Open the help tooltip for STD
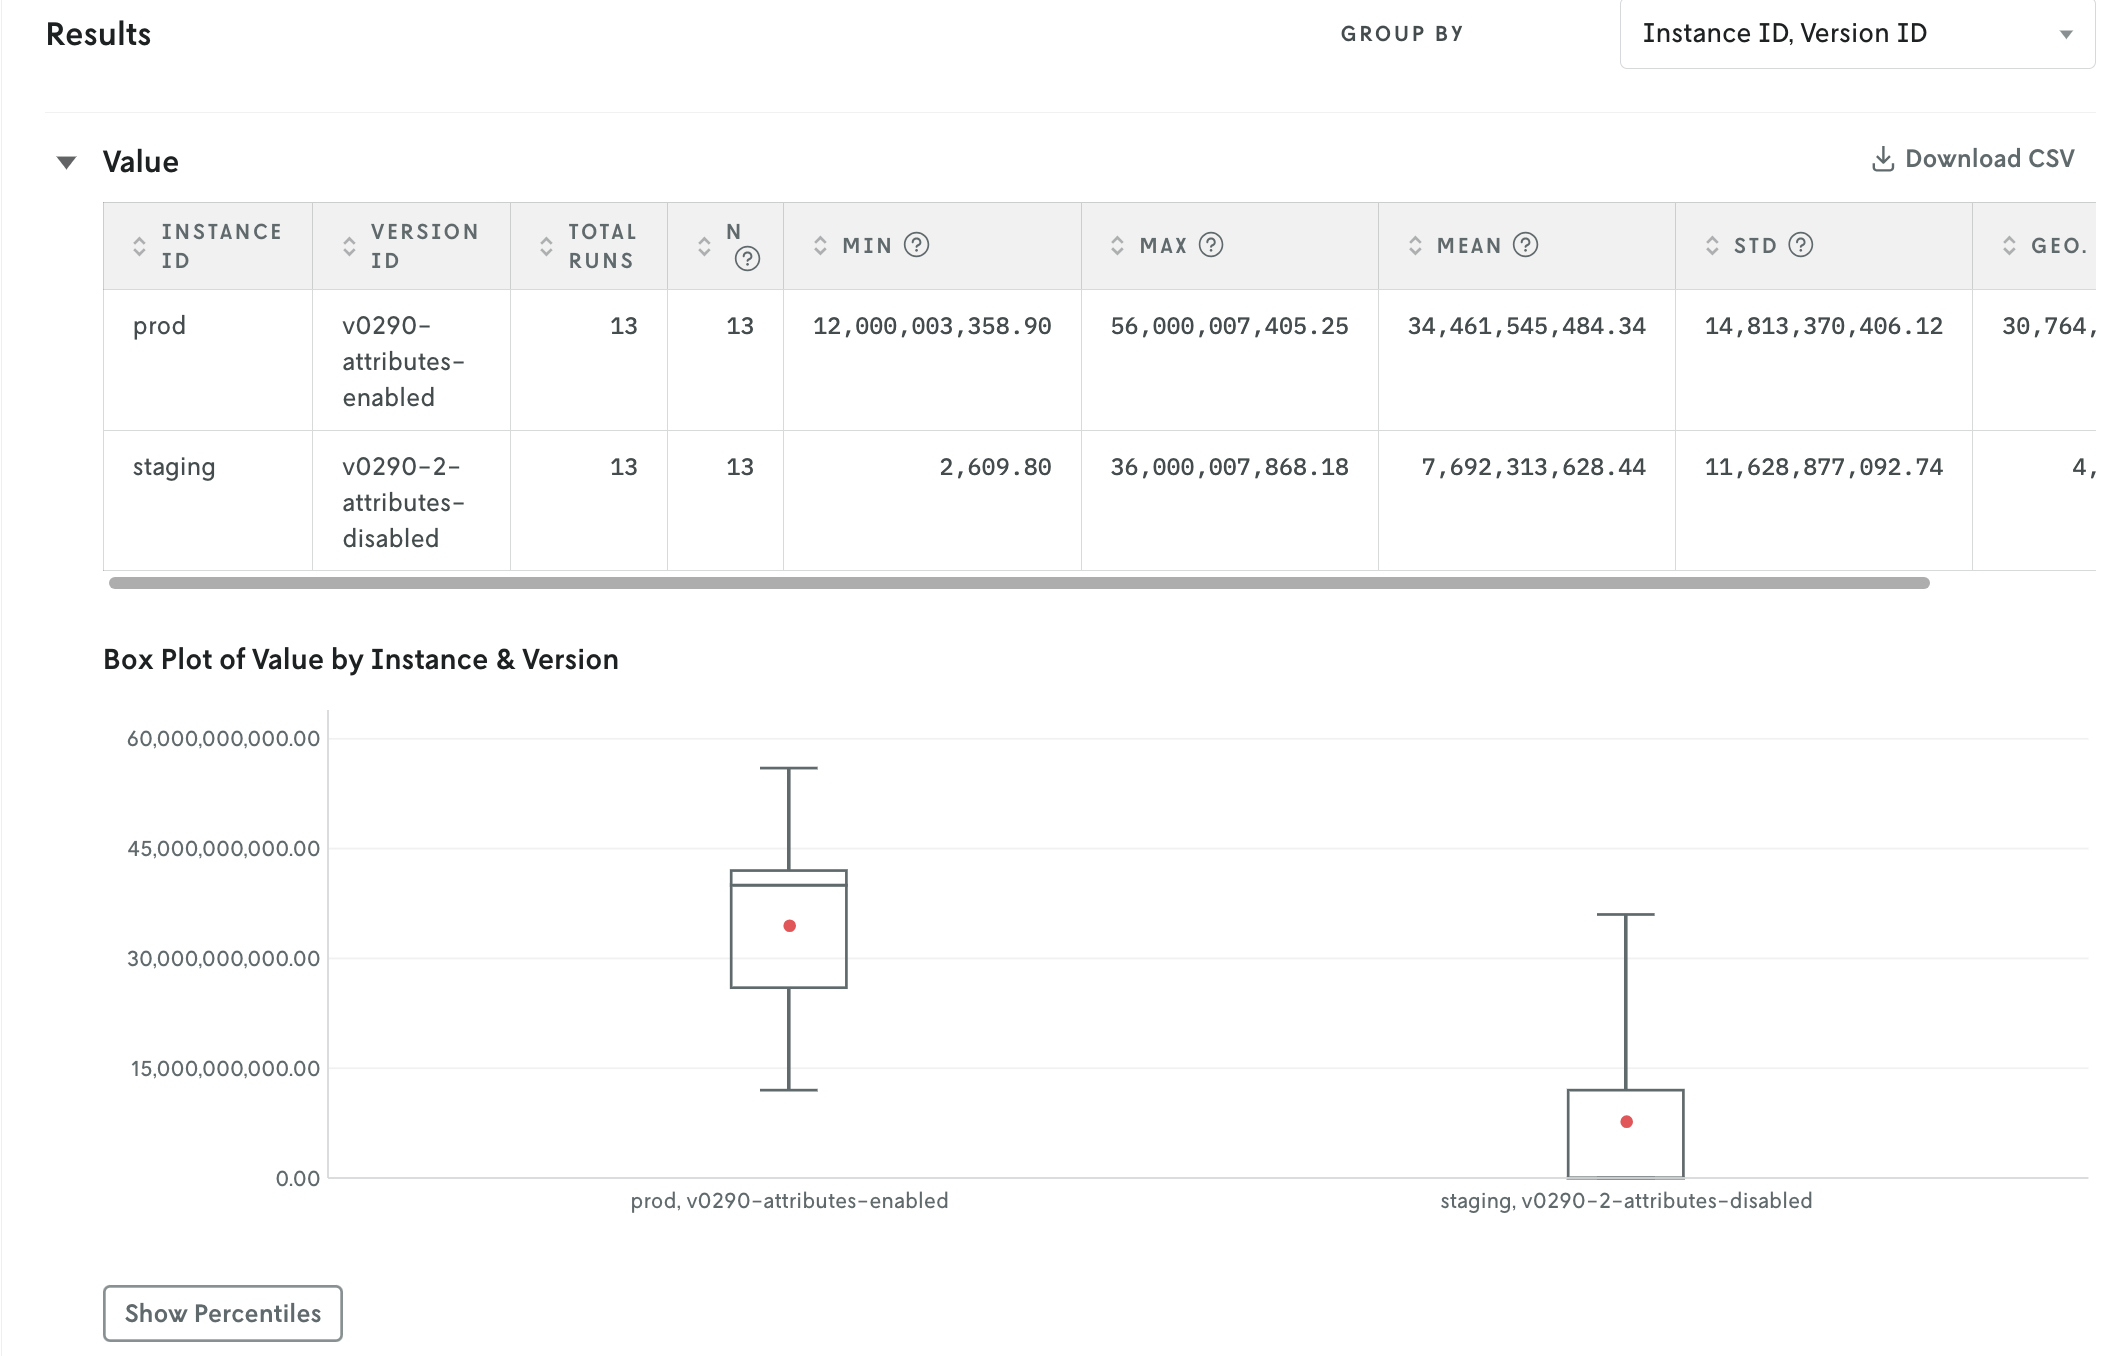Viewport: 2116px width, 1356px height. click(x=1801, y=244)
